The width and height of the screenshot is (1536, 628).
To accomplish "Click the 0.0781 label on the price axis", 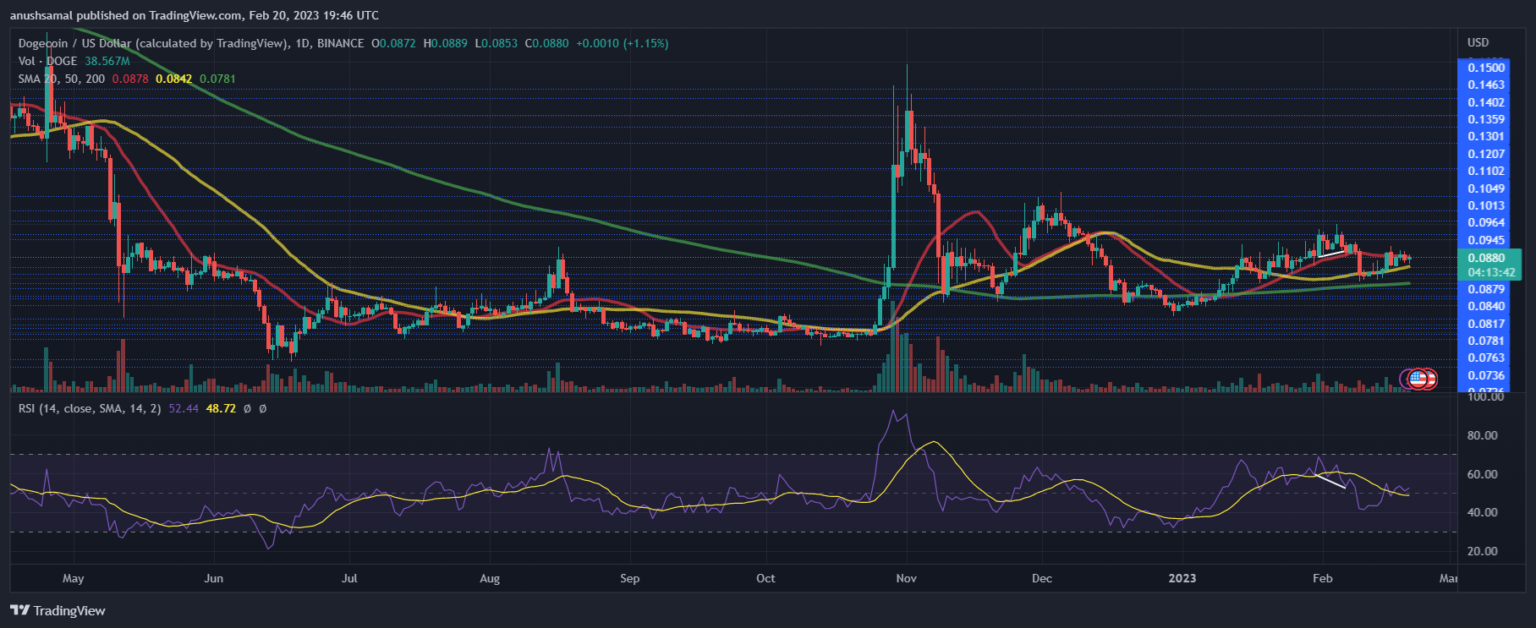I will point(1486,341).
